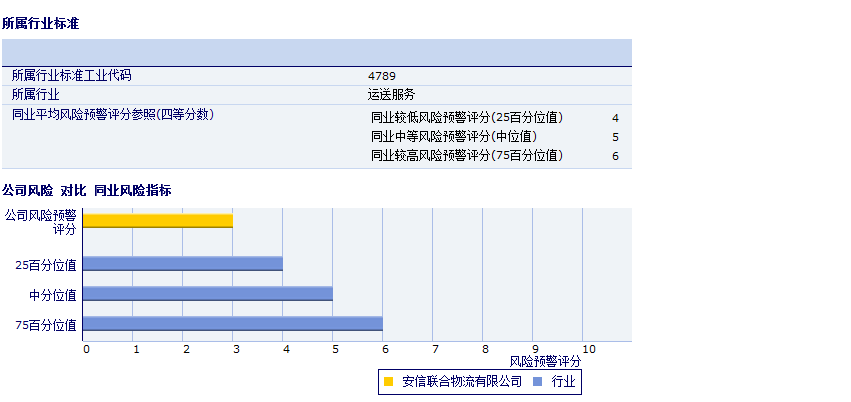Viewport: 851px width, 402px height.
Task: Select the blue 25百分位值 bar
Action: 183,264
